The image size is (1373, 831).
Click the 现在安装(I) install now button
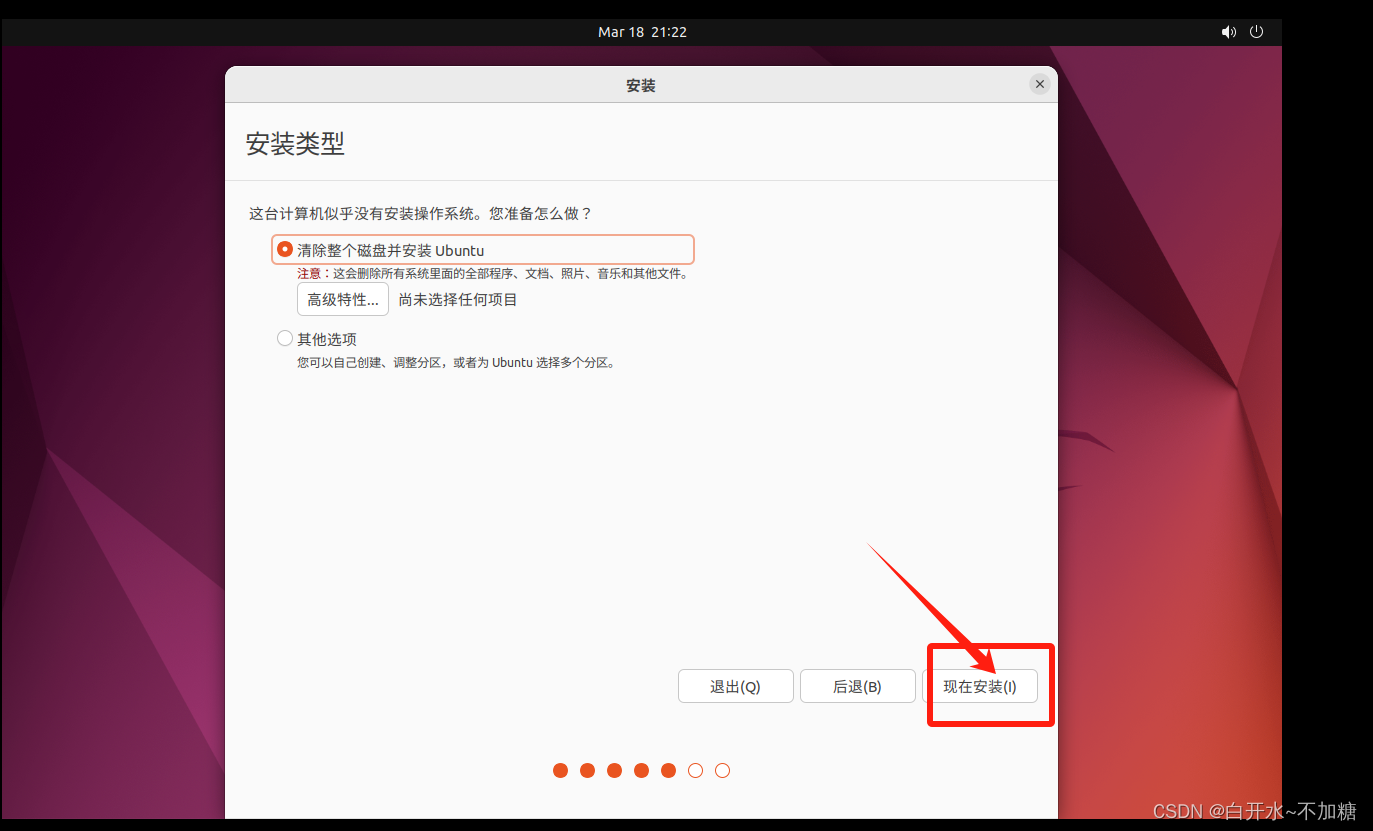980,687
